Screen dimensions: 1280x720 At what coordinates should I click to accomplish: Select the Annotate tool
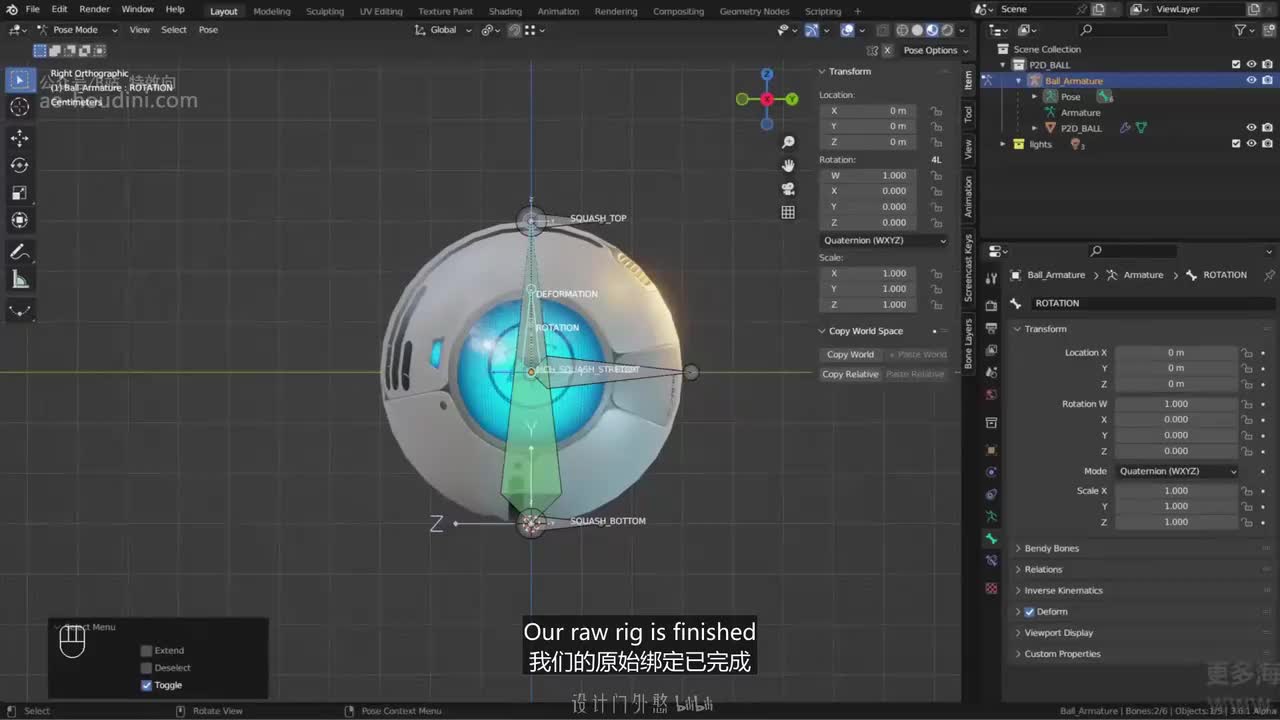coord(19,252)
